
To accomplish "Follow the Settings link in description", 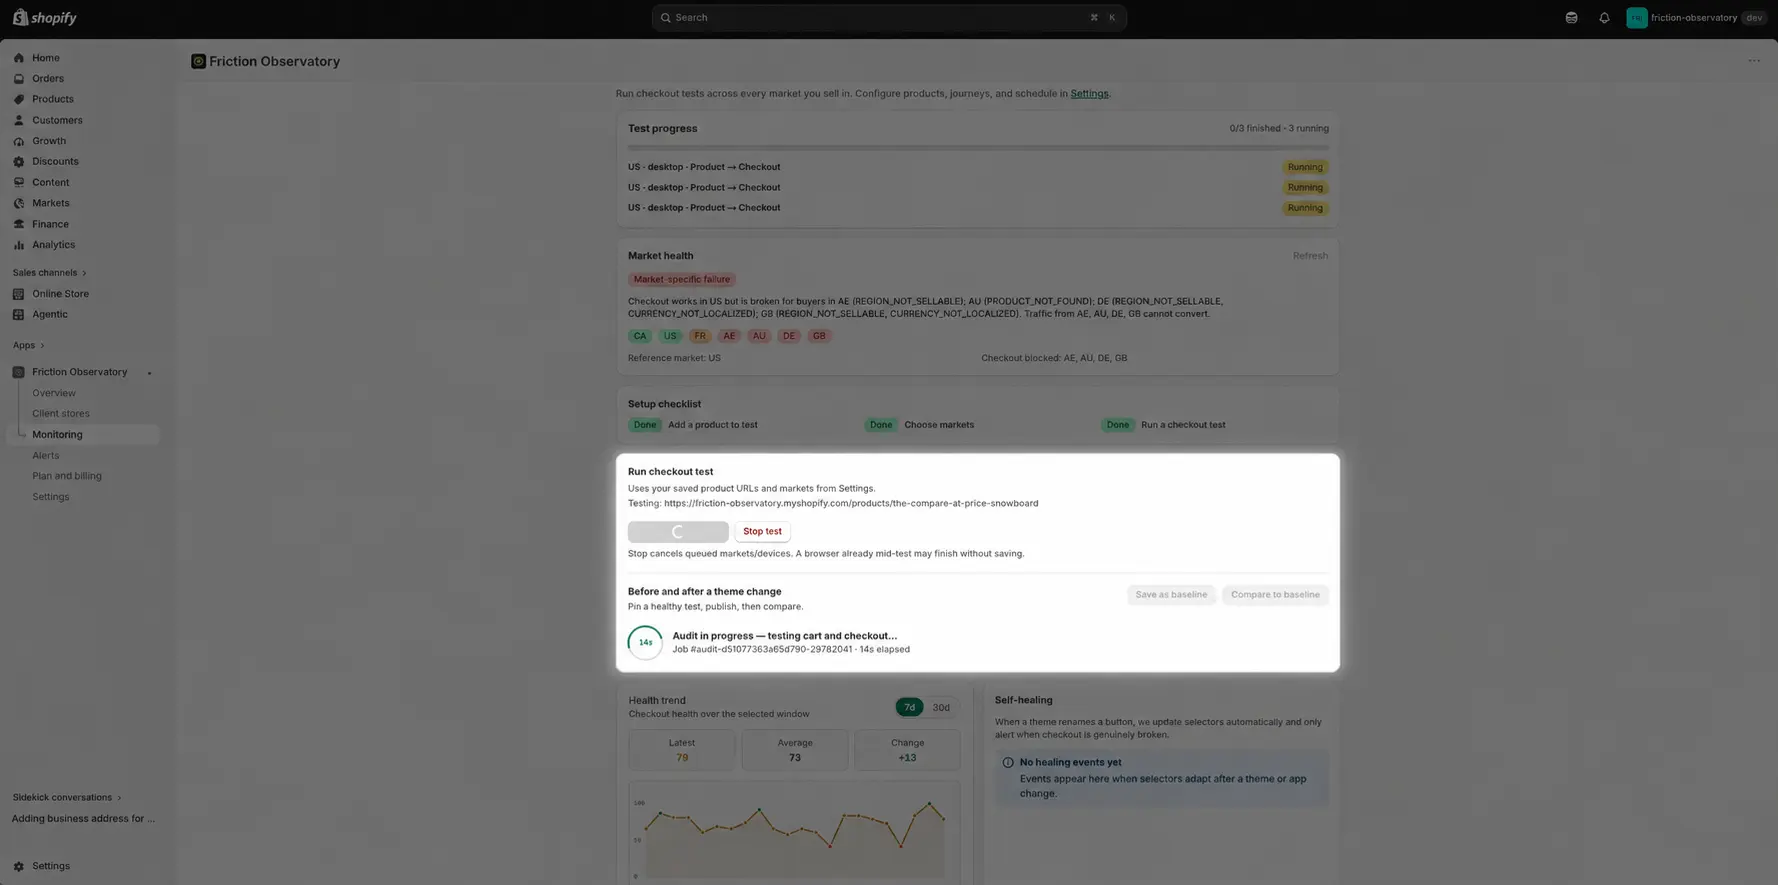I will pos(1089,94).
